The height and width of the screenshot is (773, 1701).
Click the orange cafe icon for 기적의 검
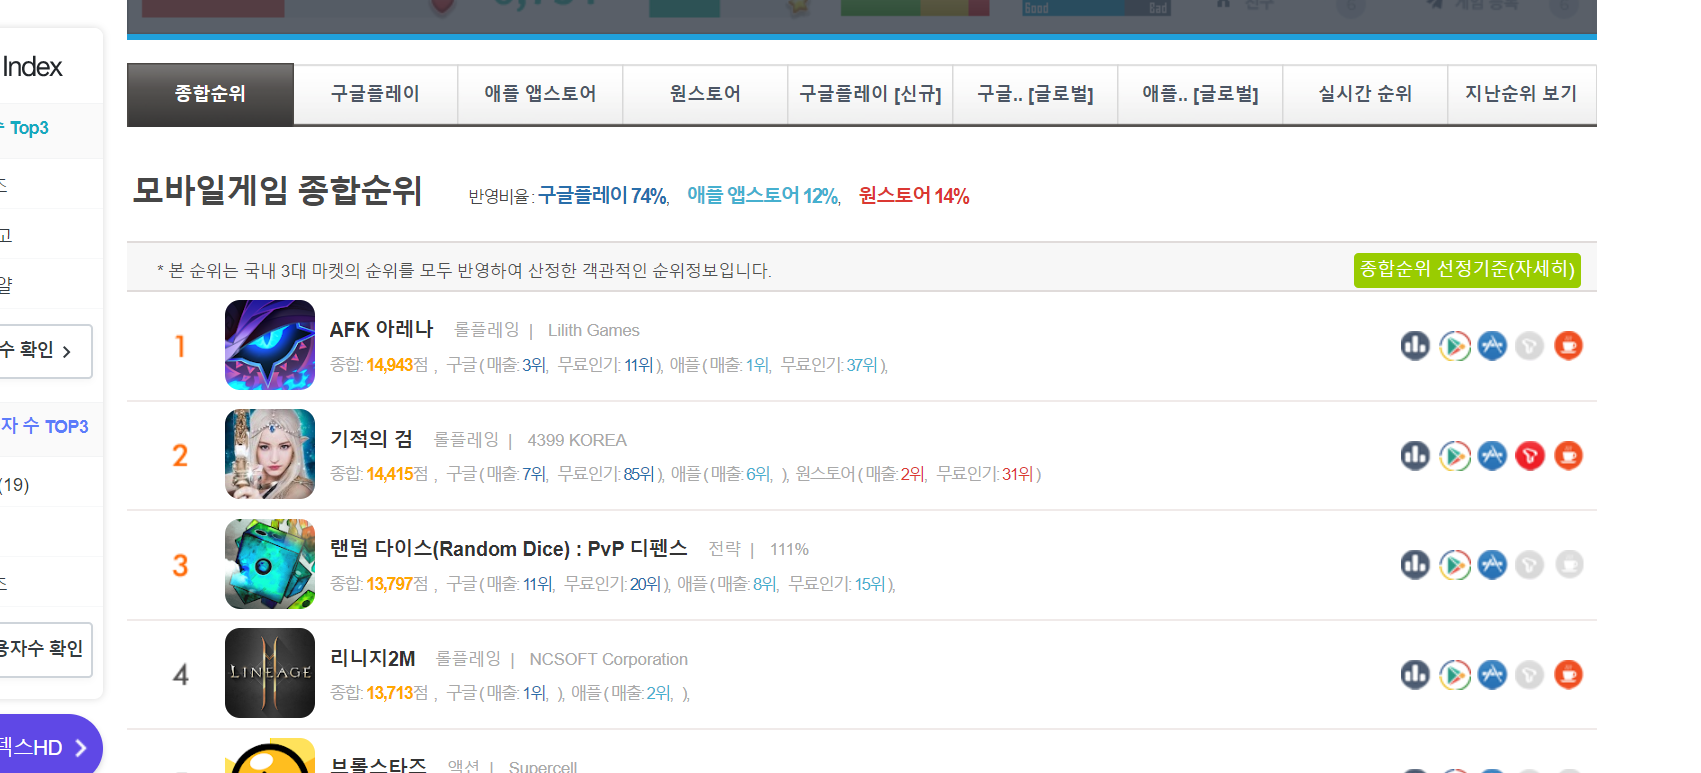coord(1568,456)
